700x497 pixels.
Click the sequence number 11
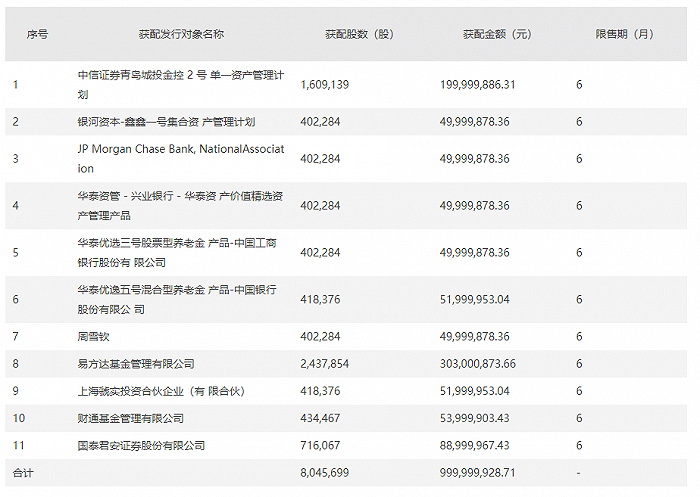coord(18,445)
